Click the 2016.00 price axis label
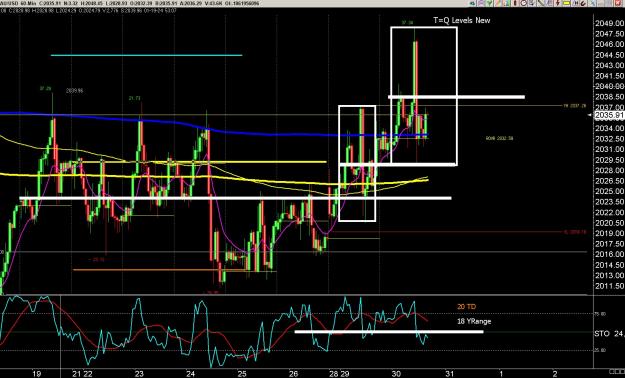Image resolution: width=625 pixels, height=378 pixels. click(x=609, y=254)
